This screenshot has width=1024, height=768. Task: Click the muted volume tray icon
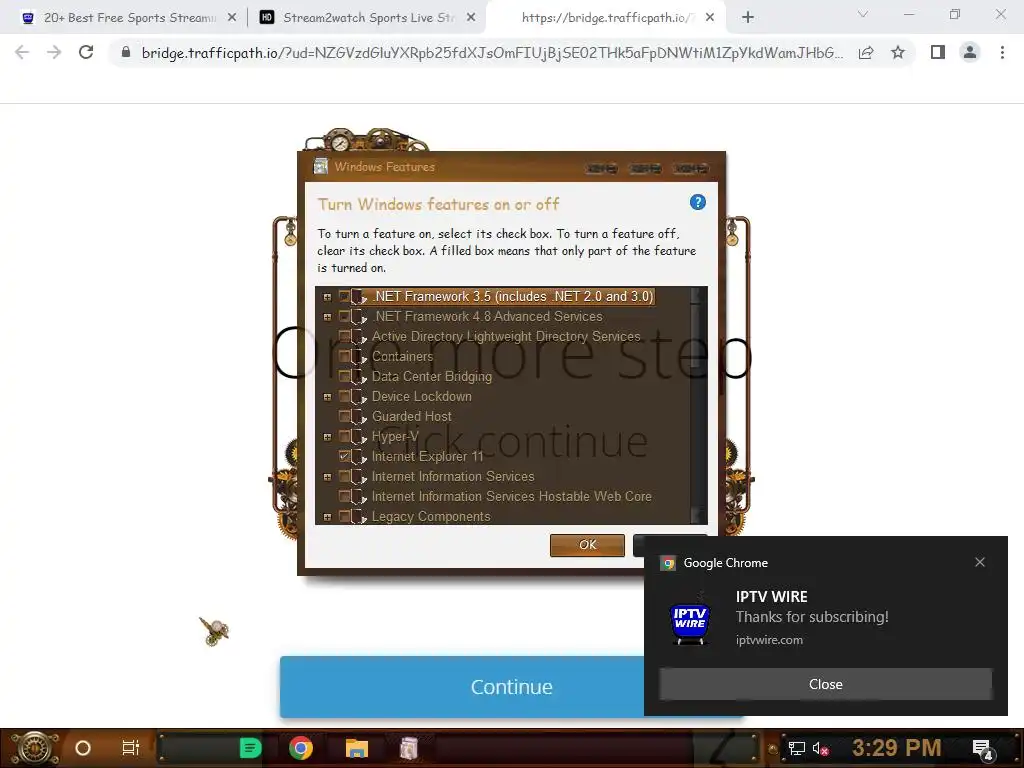(820, 748)
